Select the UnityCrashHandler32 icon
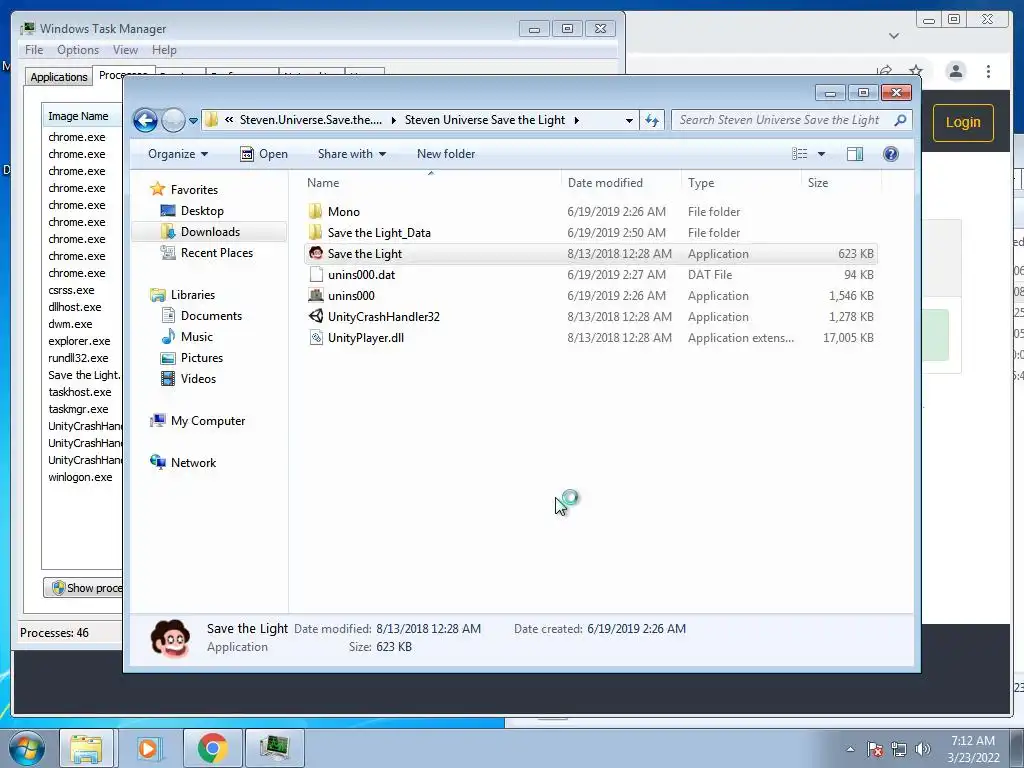 316,316
